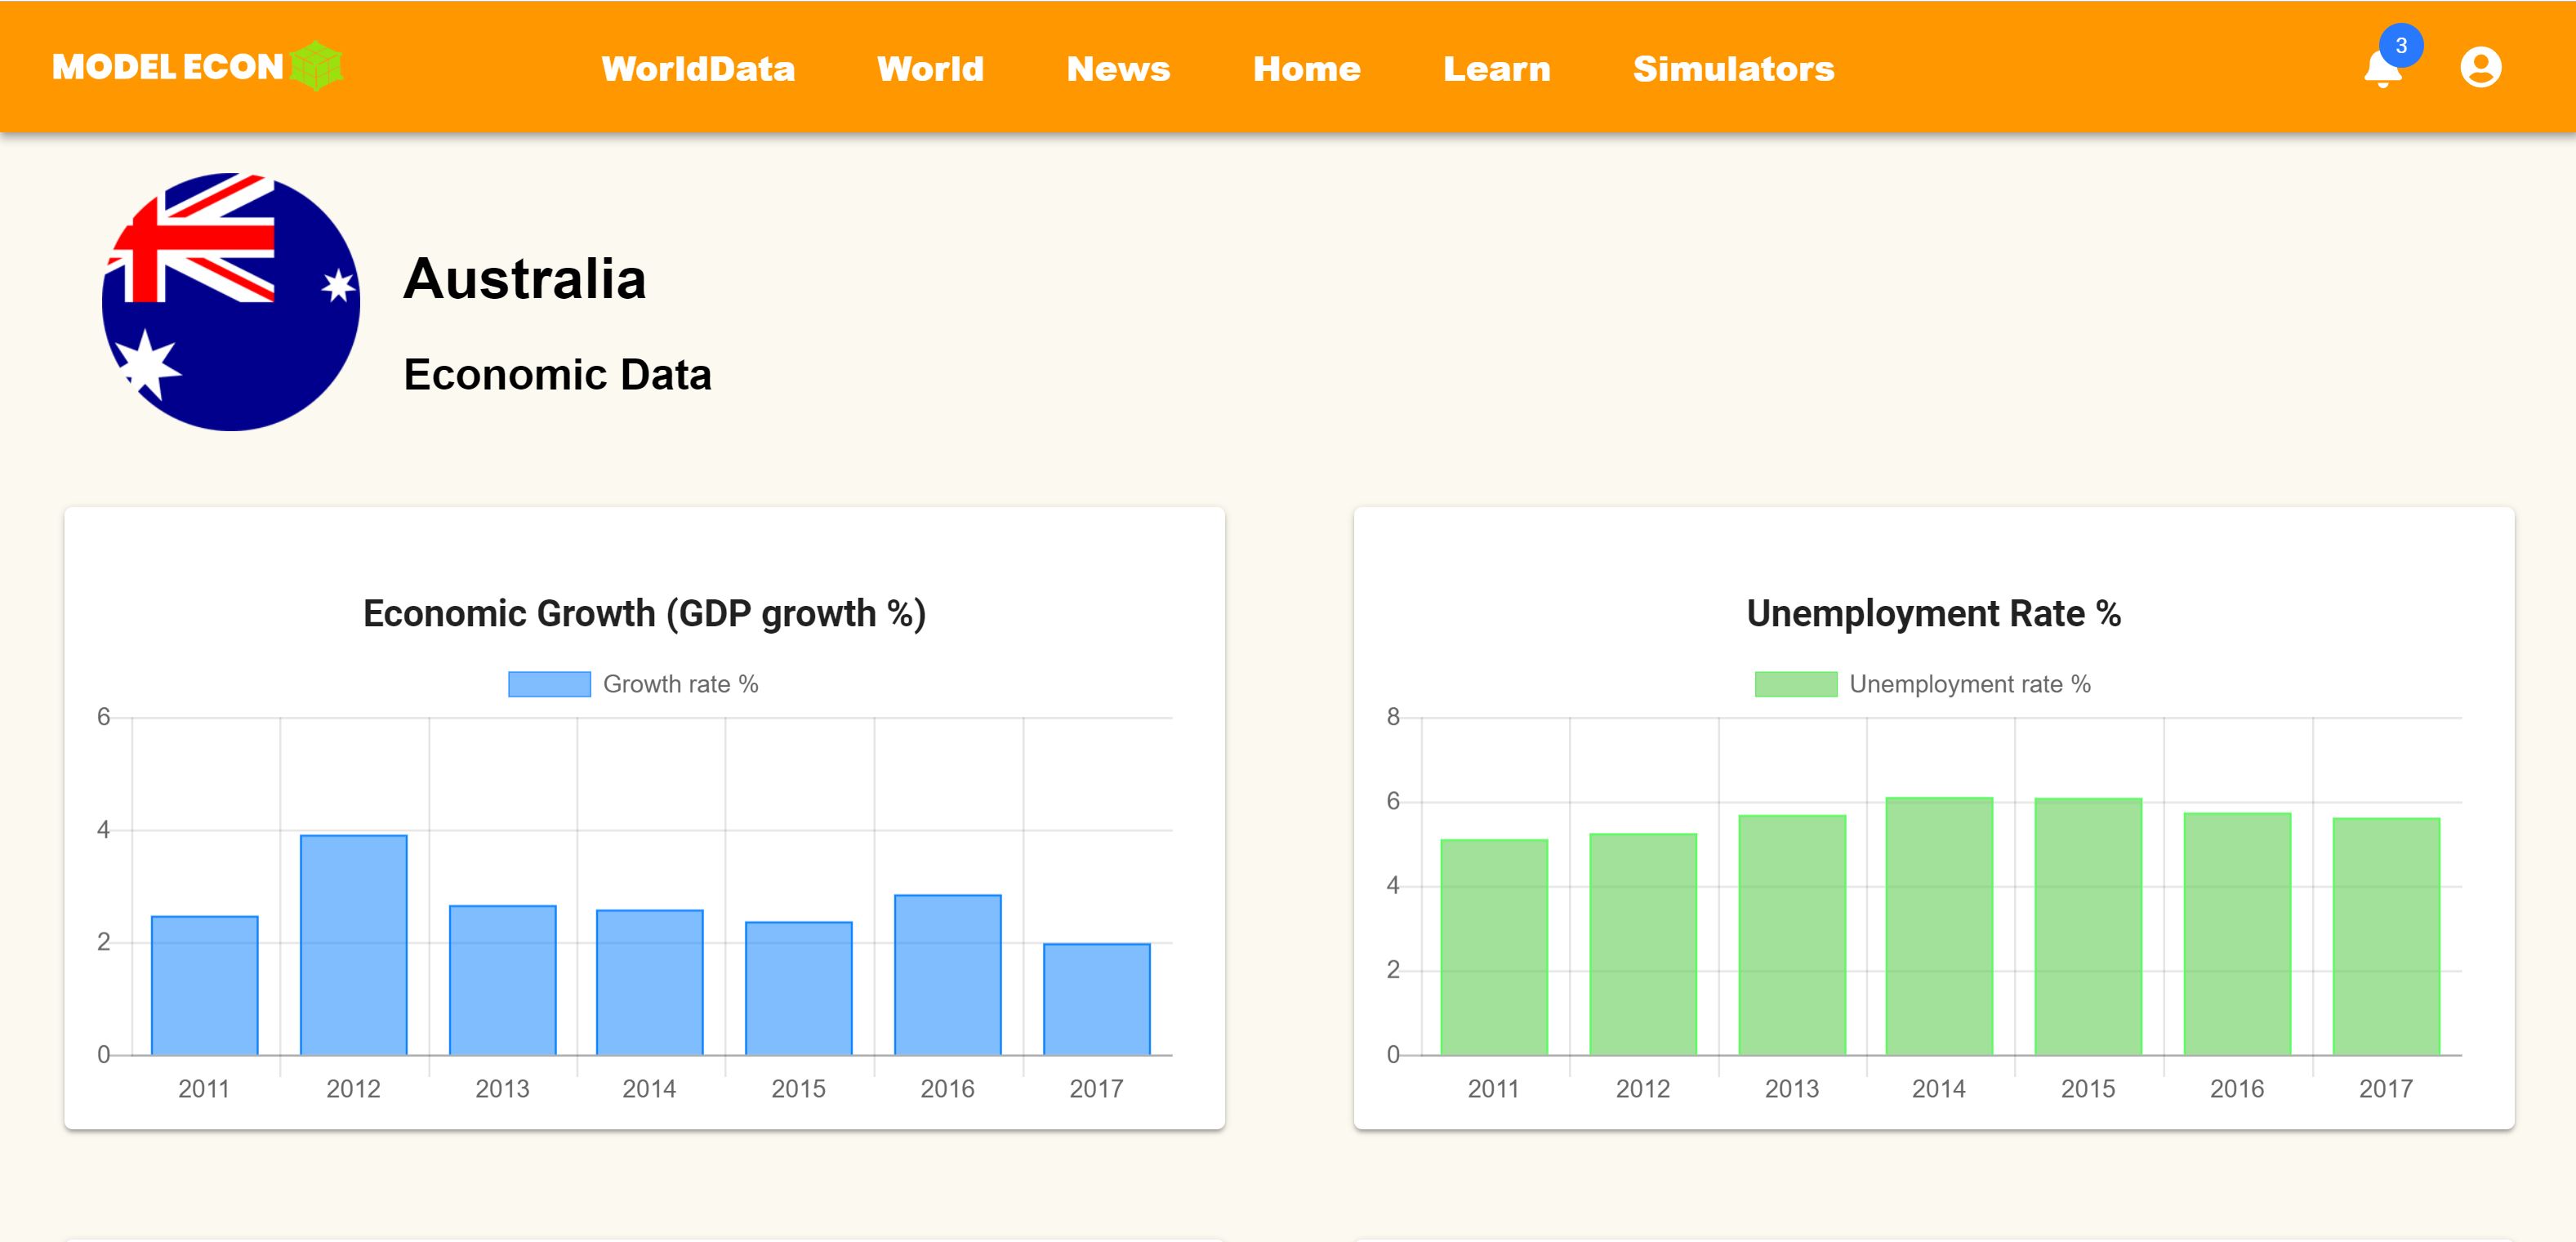Open the notifications bell icon

(x=2382, y=69)
